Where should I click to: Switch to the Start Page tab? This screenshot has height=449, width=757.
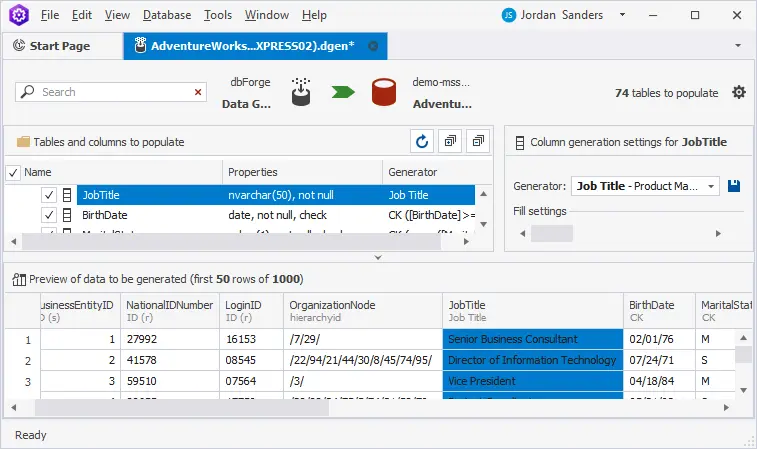click(x=63, y=46)
